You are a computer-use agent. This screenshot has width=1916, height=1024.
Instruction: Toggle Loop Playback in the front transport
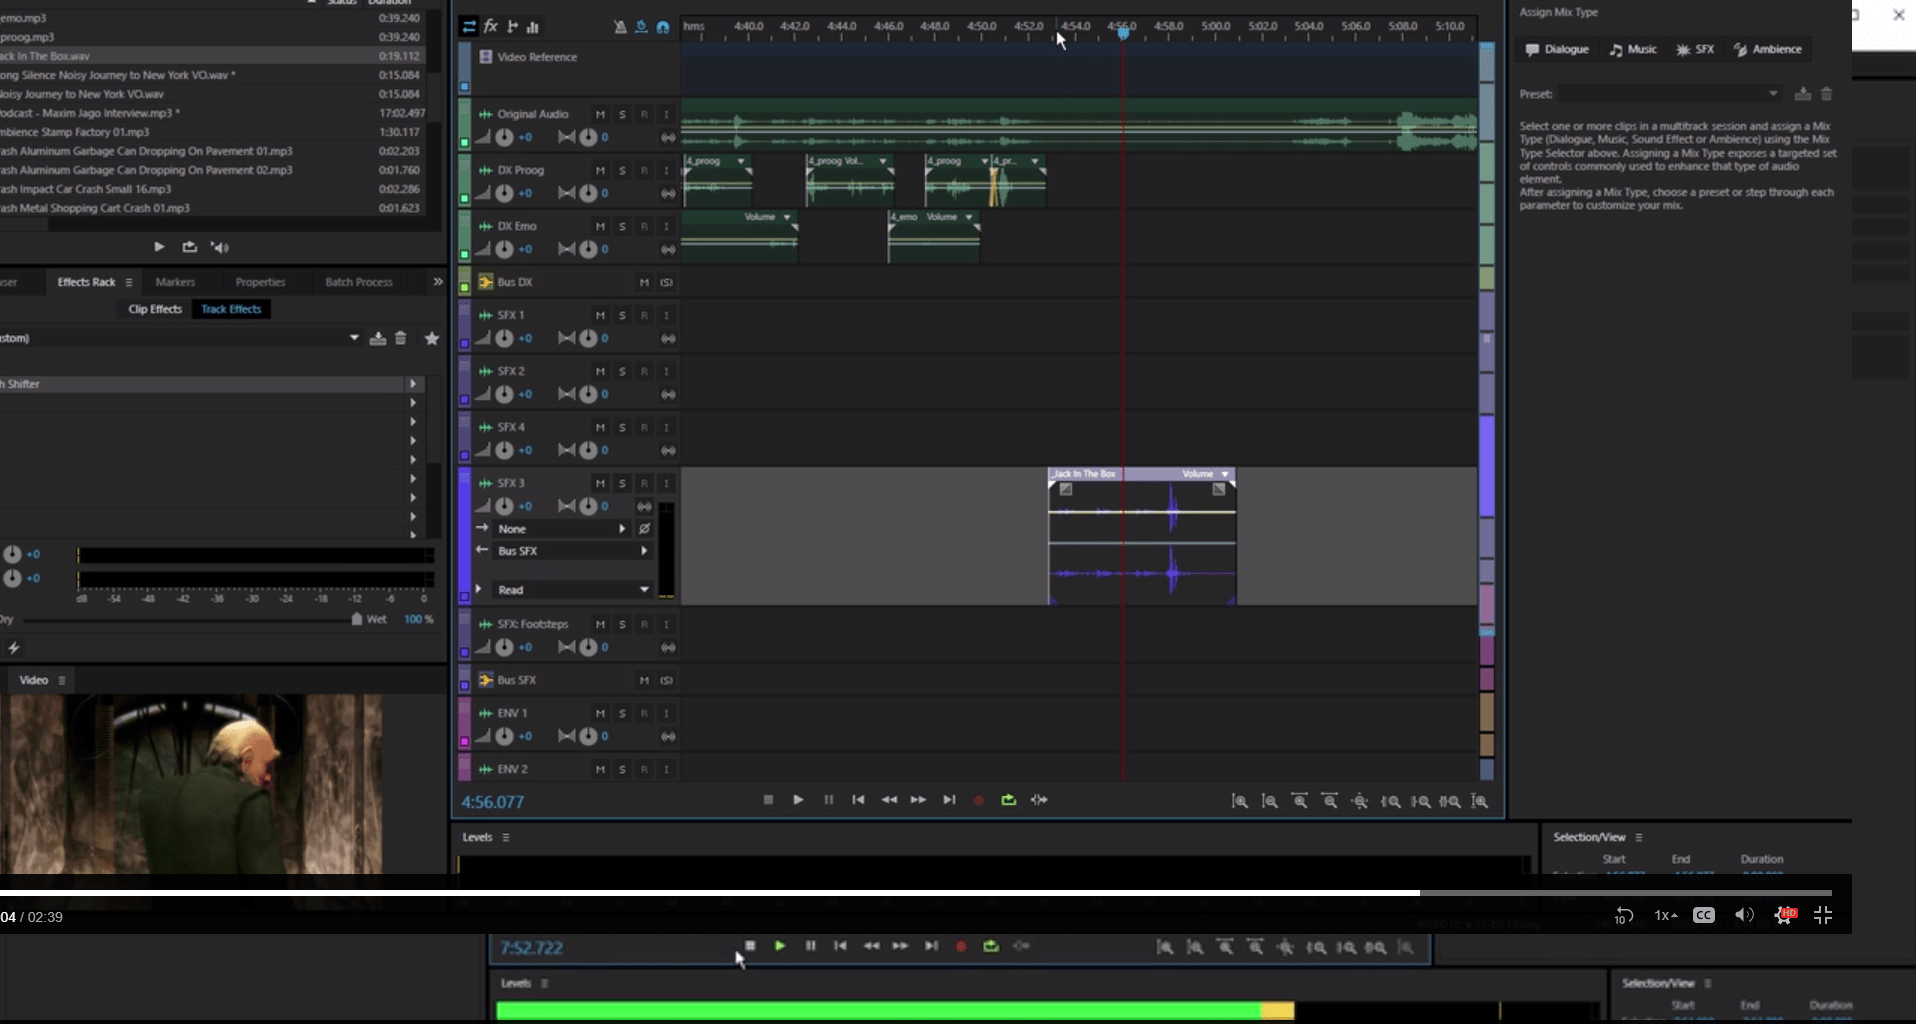(x=1008, y=800)
